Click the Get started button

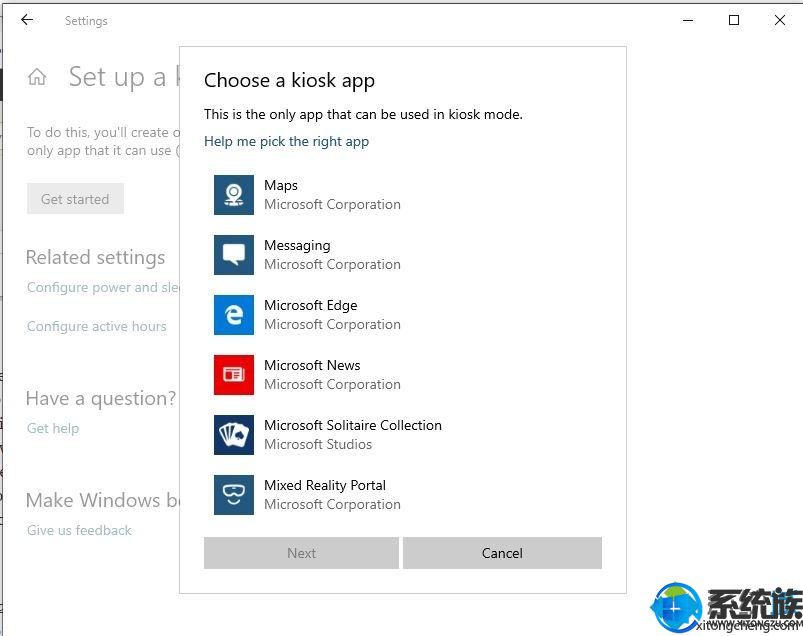pos(75,199)
